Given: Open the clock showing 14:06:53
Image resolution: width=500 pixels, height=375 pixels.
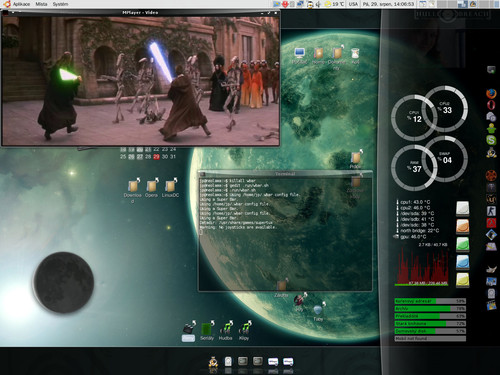Looking at the screenshot, I should coord(389,4).
